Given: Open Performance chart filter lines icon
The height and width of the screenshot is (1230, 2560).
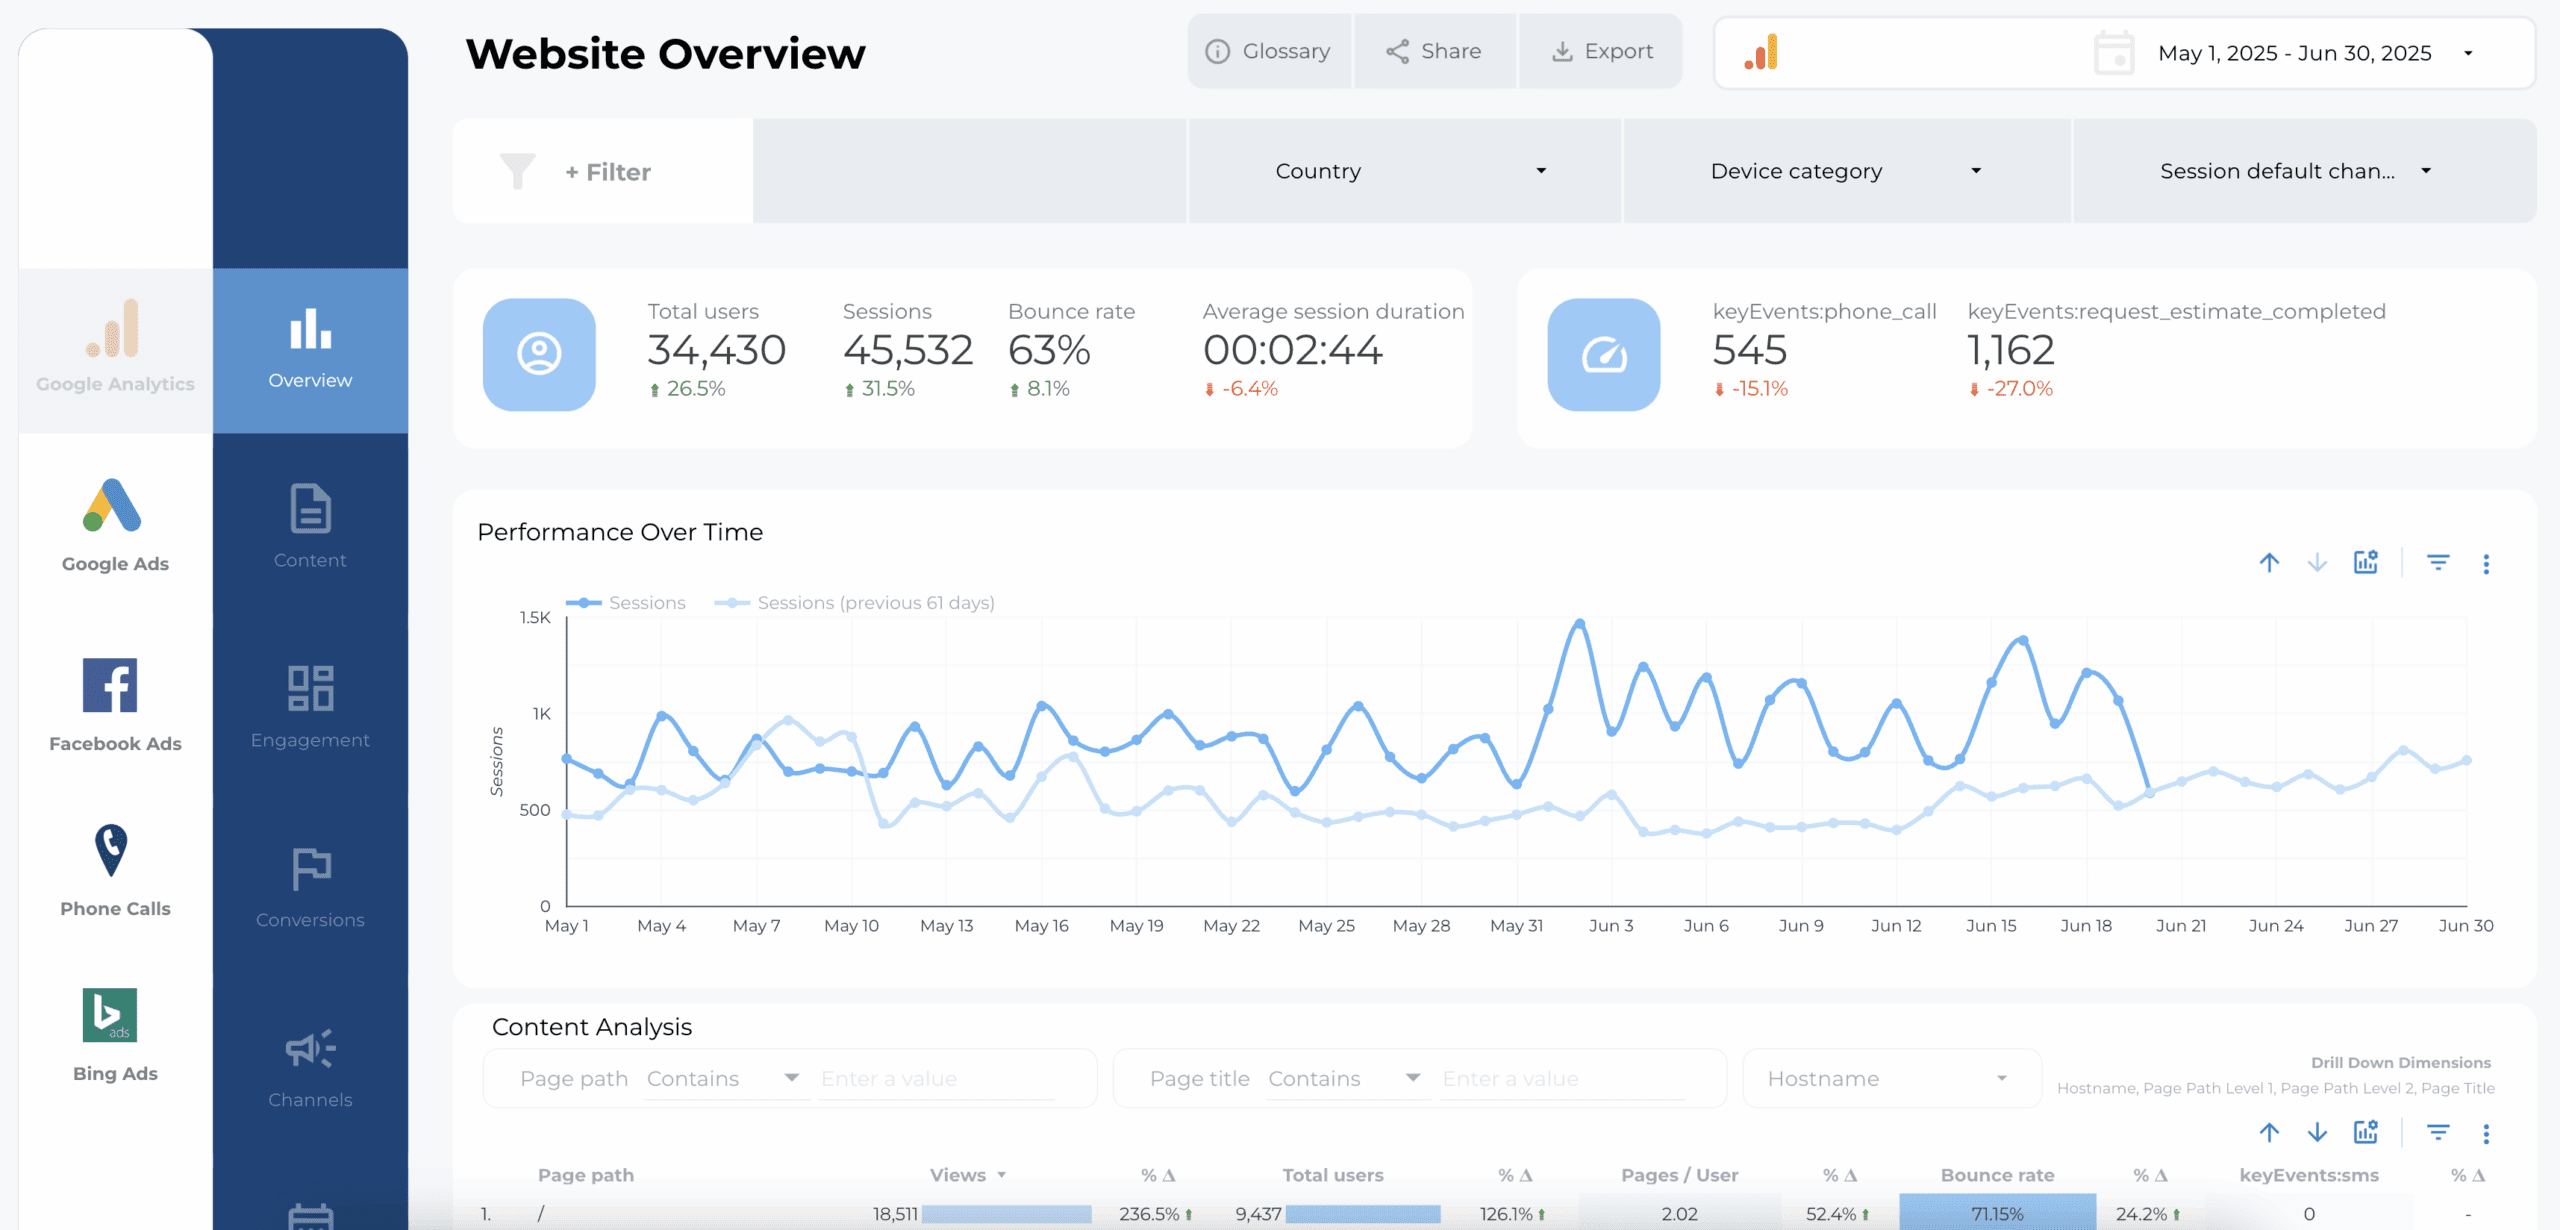Looking at the screenshot, I should (2438, 563).
